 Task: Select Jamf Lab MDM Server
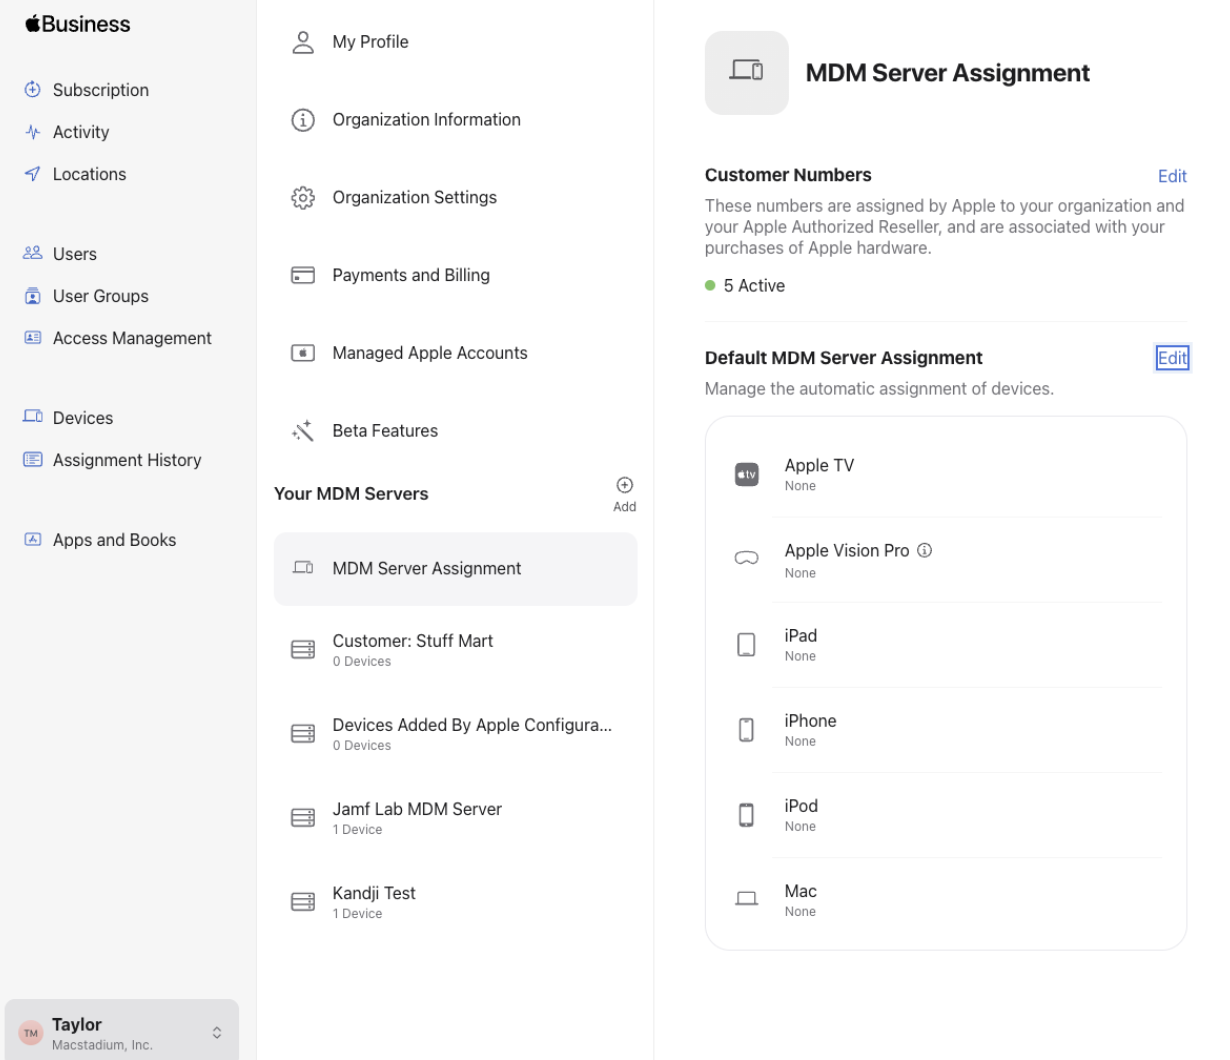455,818
